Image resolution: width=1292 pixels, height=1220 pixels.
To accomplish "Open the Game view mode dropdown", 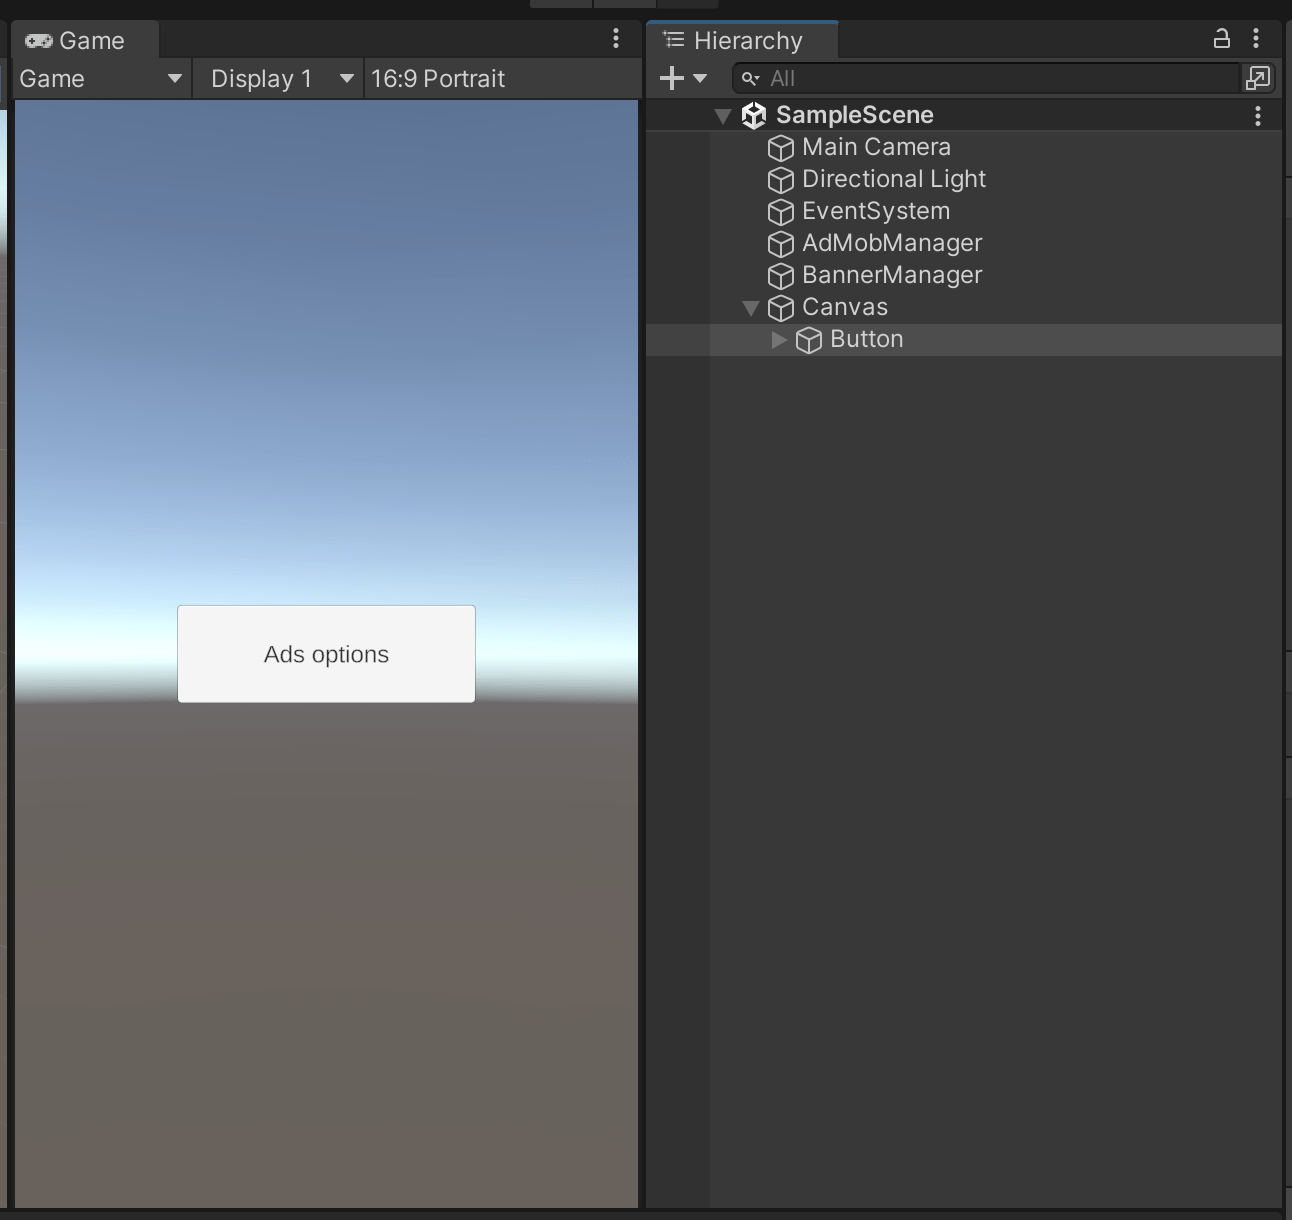I will click(x=100, y=78).
